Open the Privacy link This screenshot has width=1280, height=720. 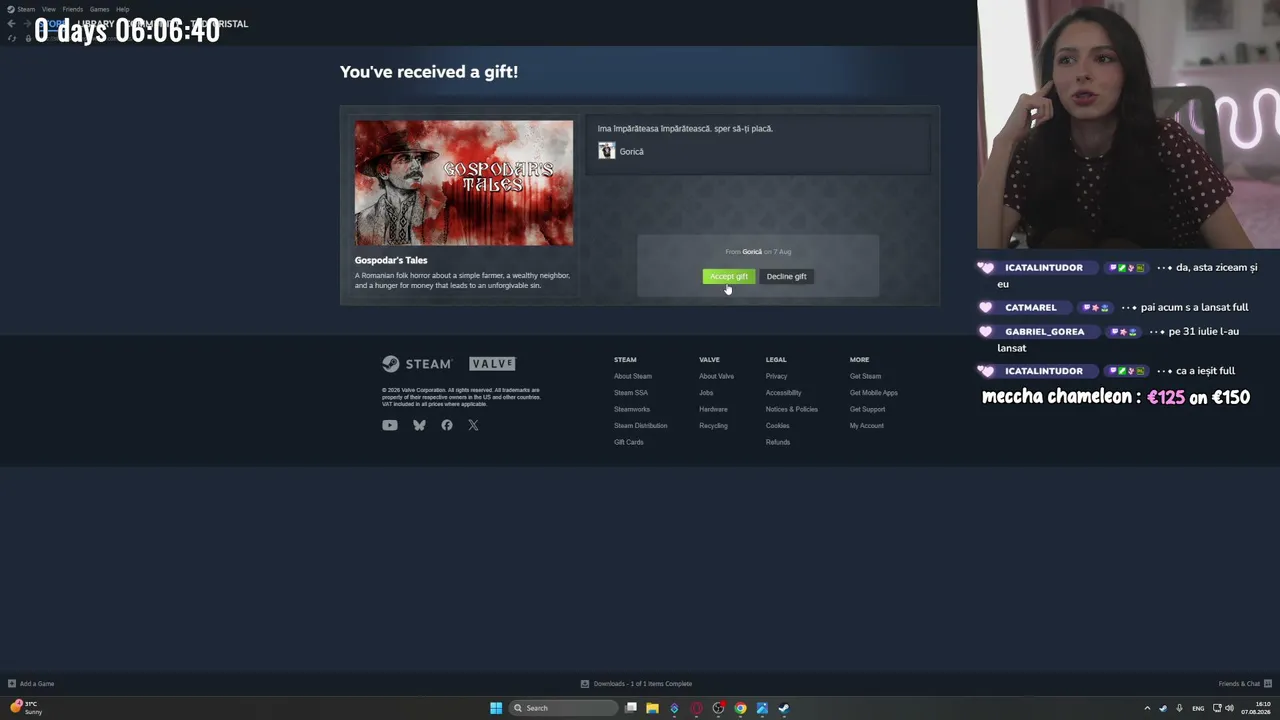click(x=777, y=376)
